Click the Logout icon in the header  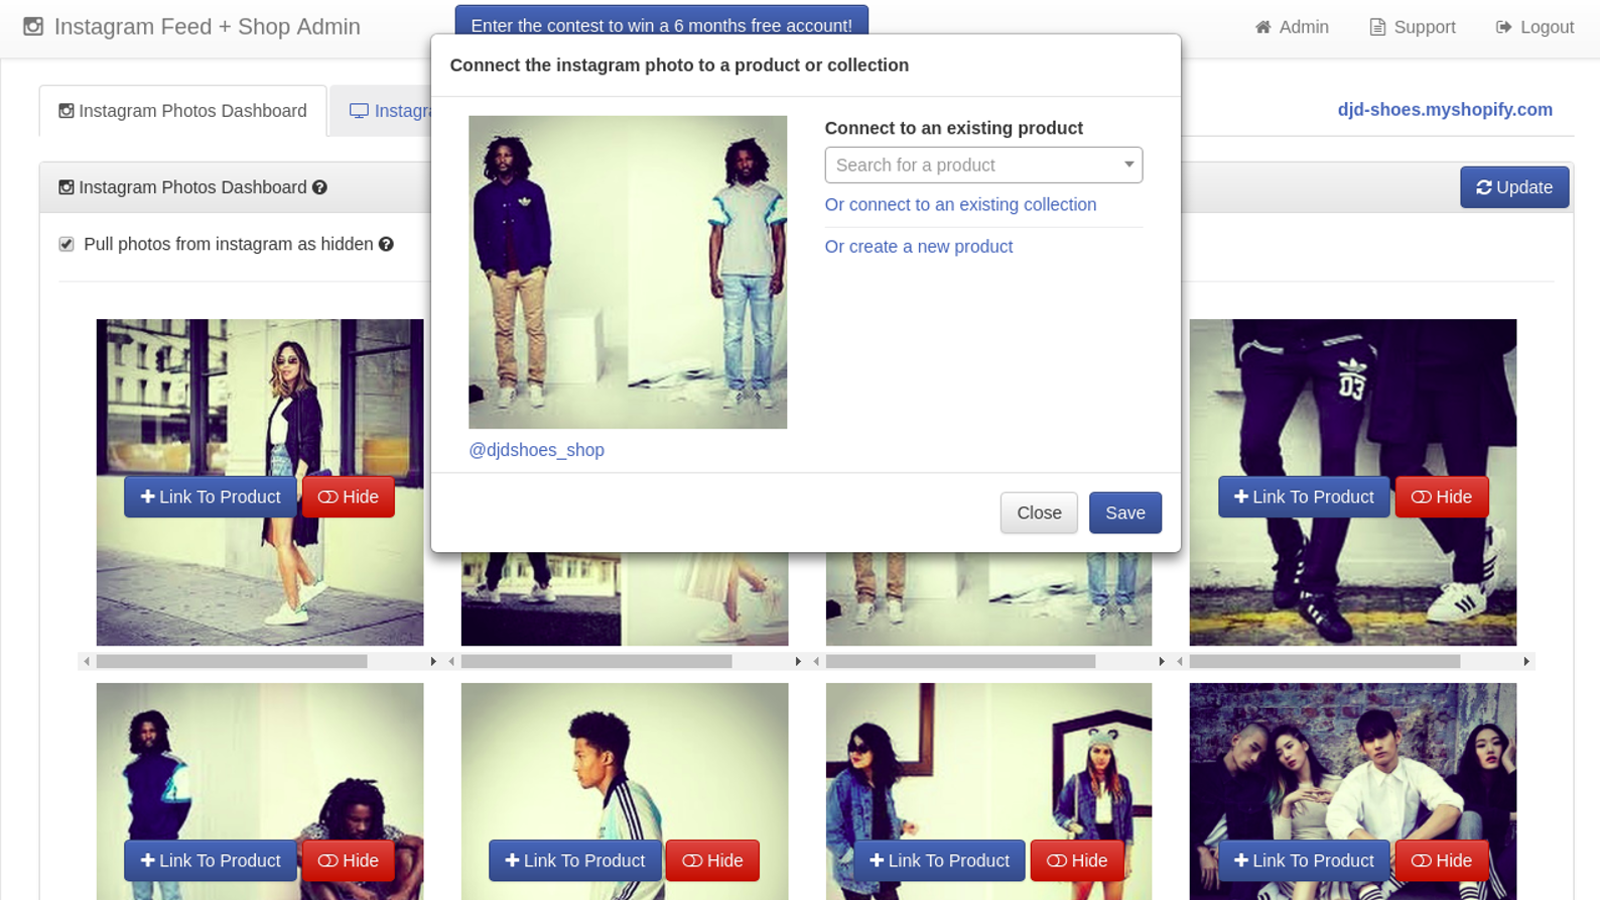pos(1503,27)
